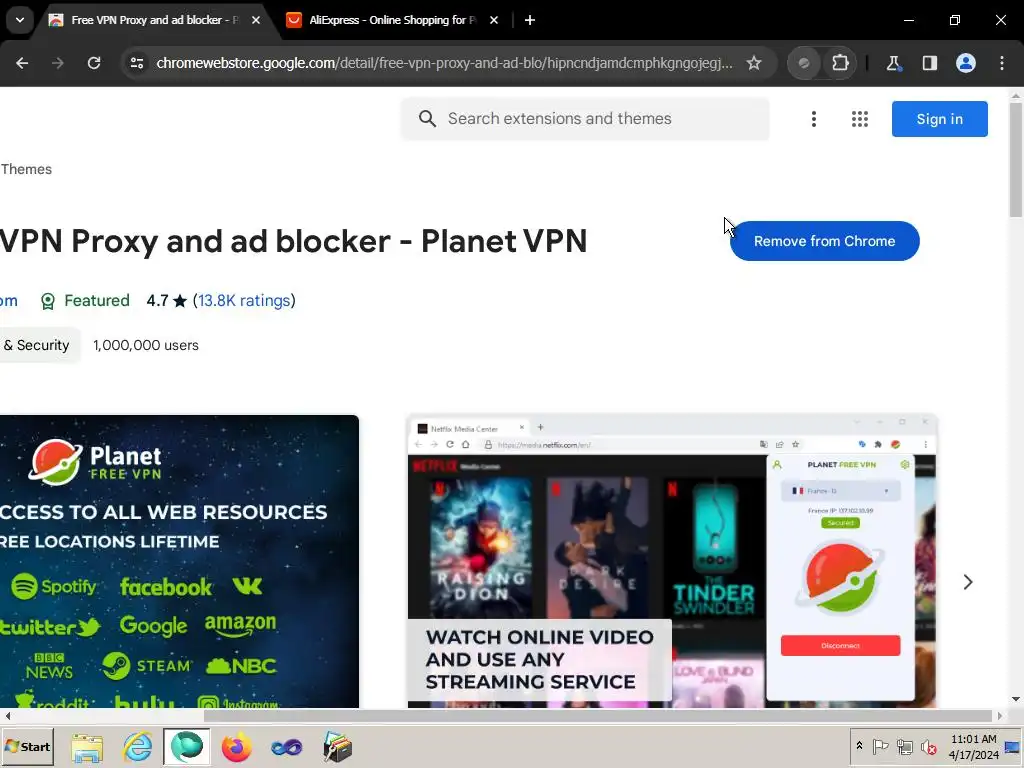Go back to previous page
Image resolution: width=1024 pixels, height=768 pixels.
tap(22, 63)
